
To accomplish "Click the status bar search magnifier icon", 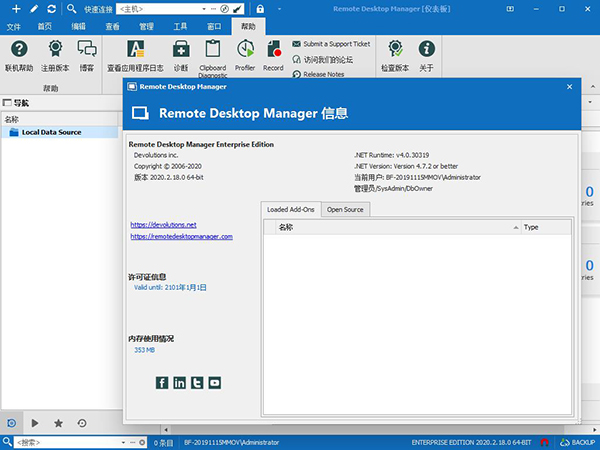I will tap(7, 442).
